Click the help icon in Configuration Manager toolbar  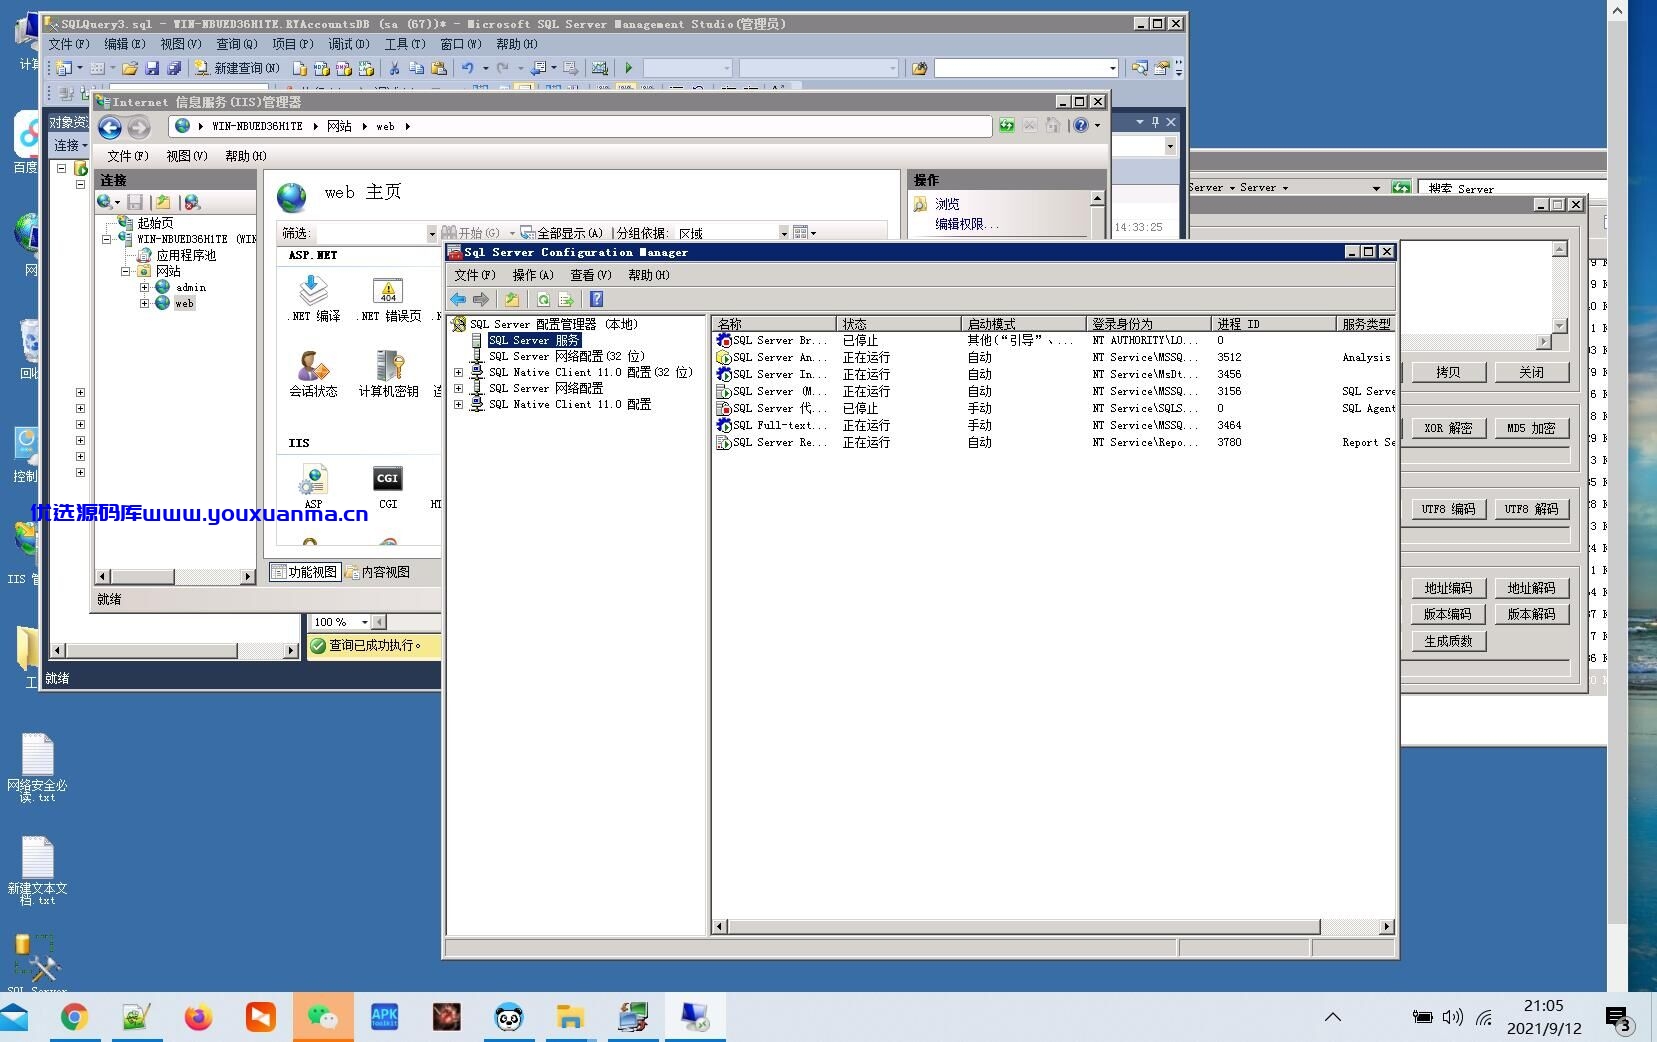coord(597,299)
